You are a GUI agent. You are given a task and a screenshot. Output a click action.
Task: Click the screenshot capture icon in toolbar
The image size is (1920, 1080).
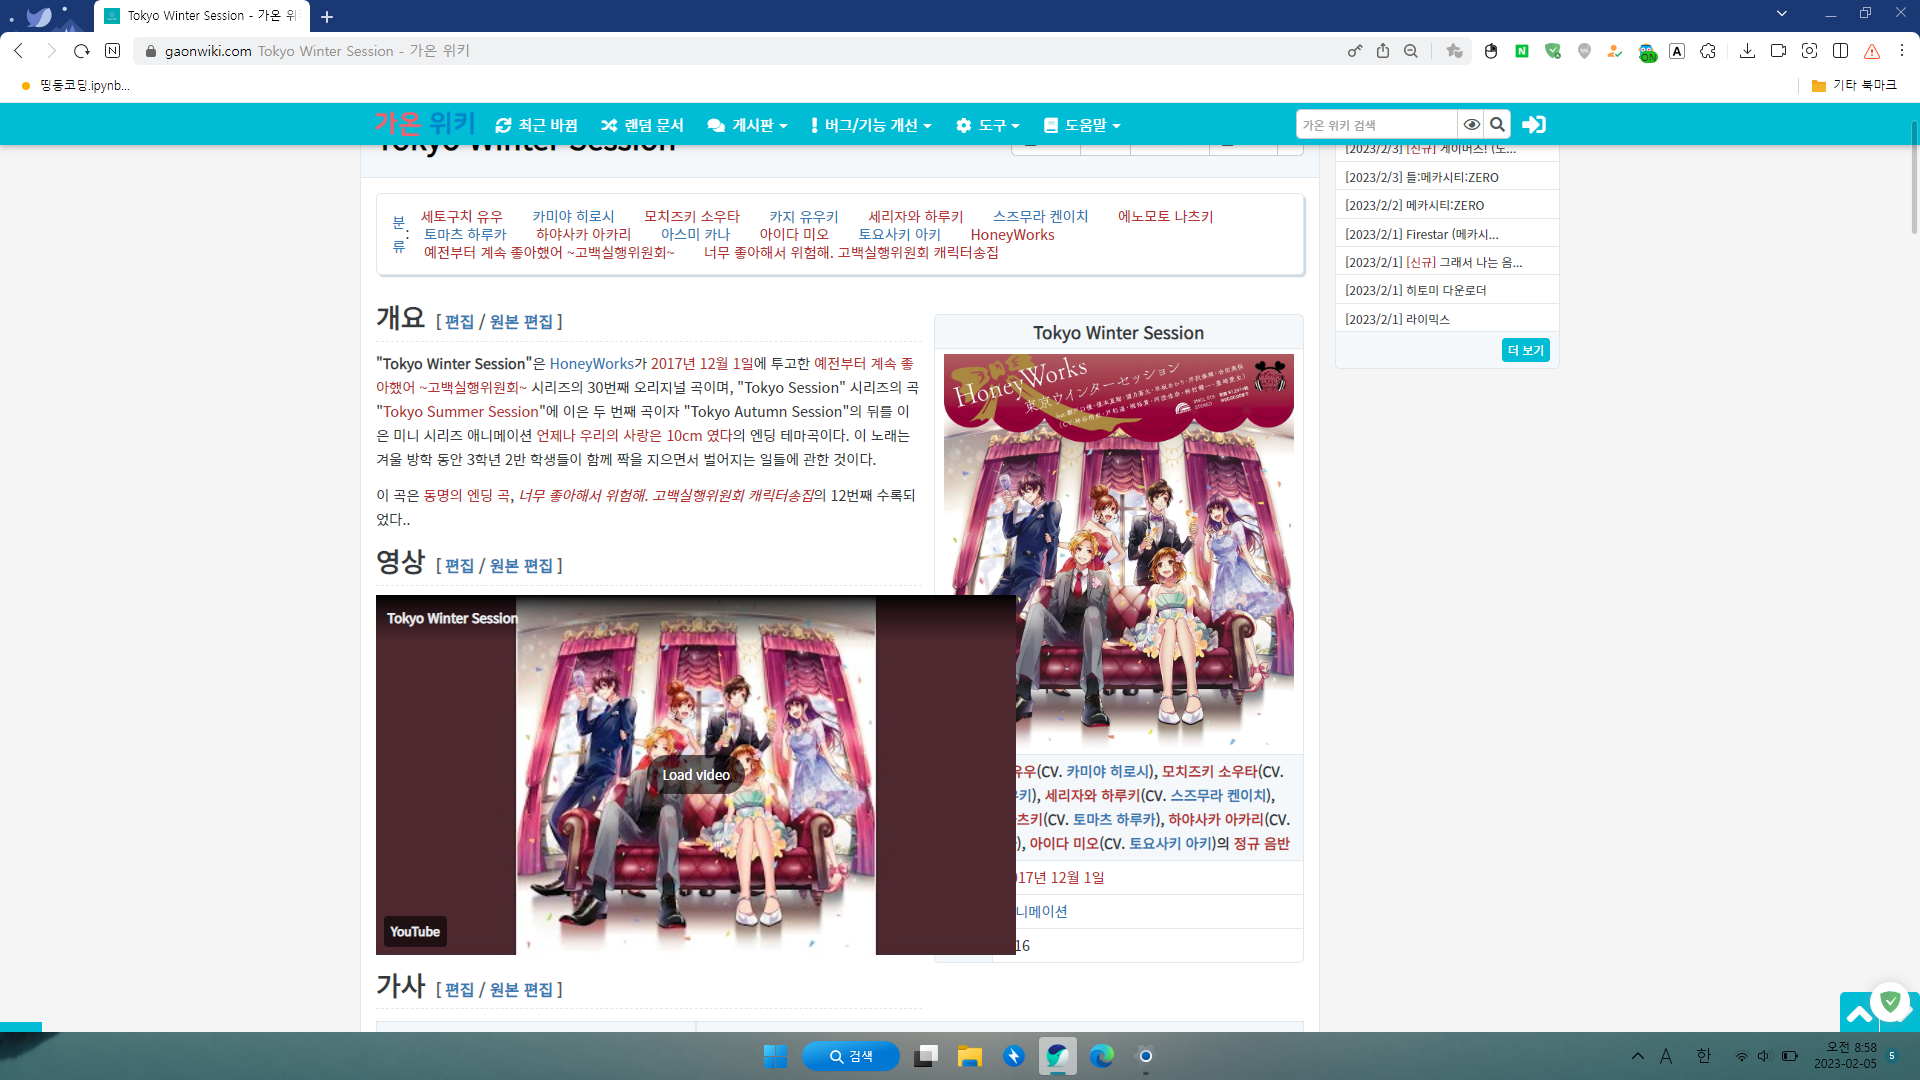click(1809, 51)
